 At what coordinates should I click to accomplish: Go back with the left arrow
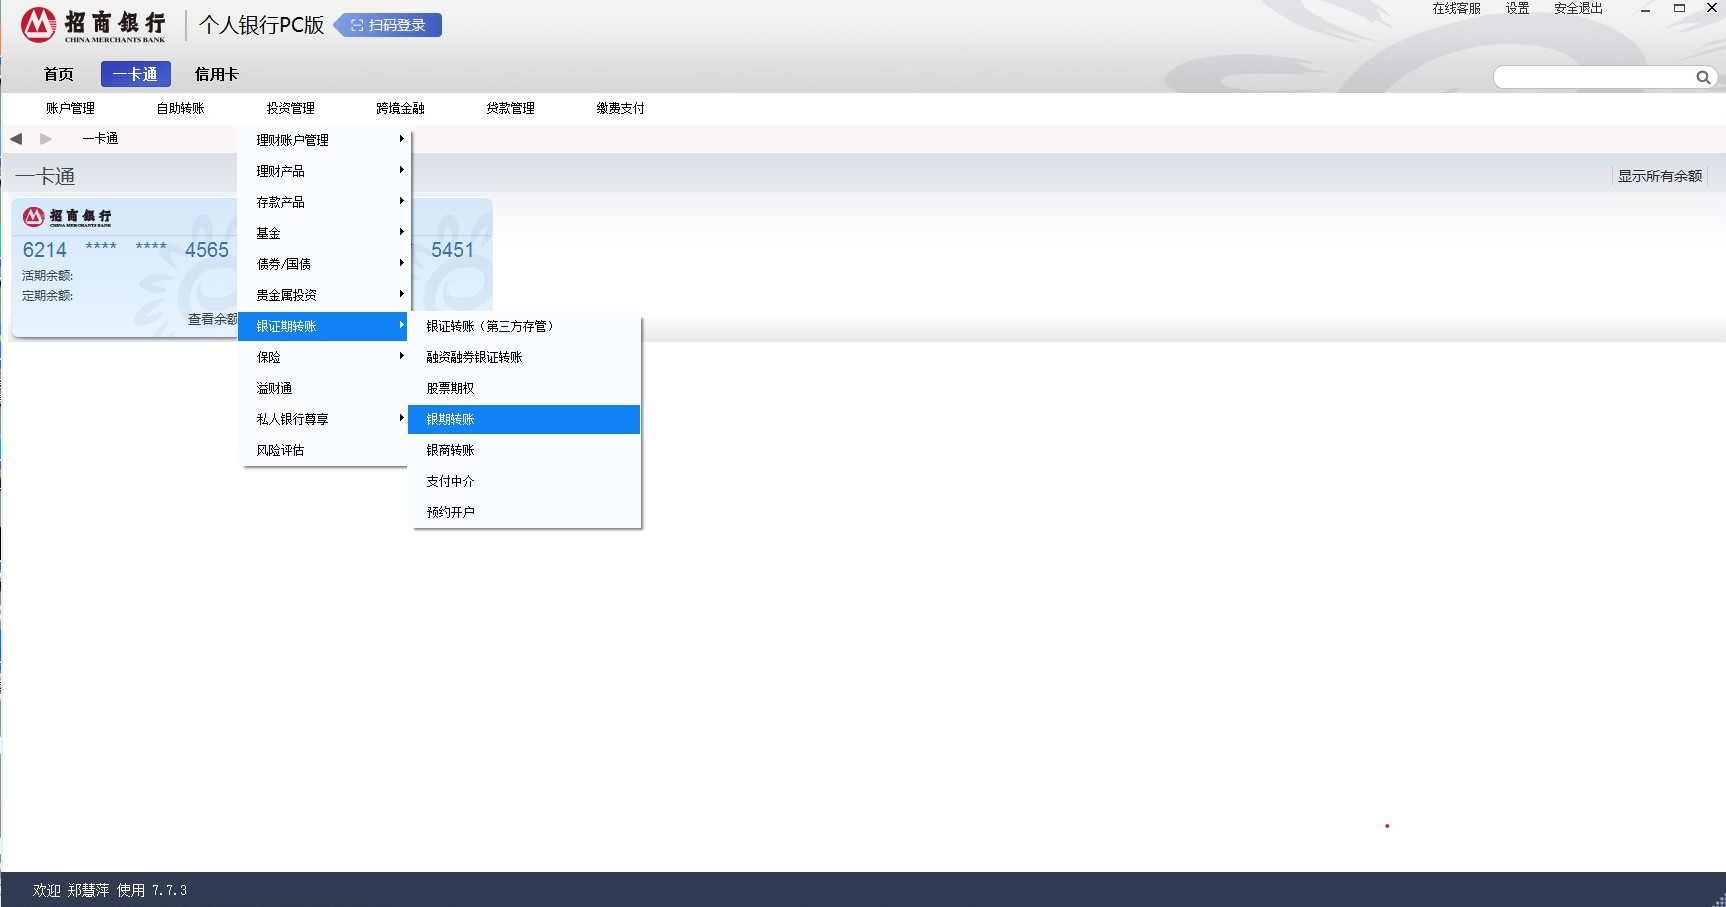(x=16, y=139)
